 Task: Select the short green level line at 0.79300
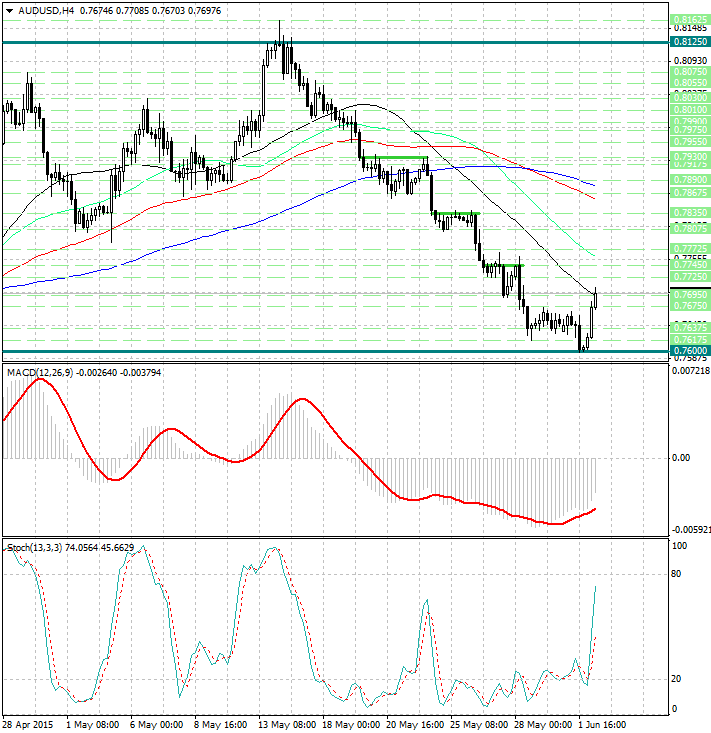click(x=395, y=158)
